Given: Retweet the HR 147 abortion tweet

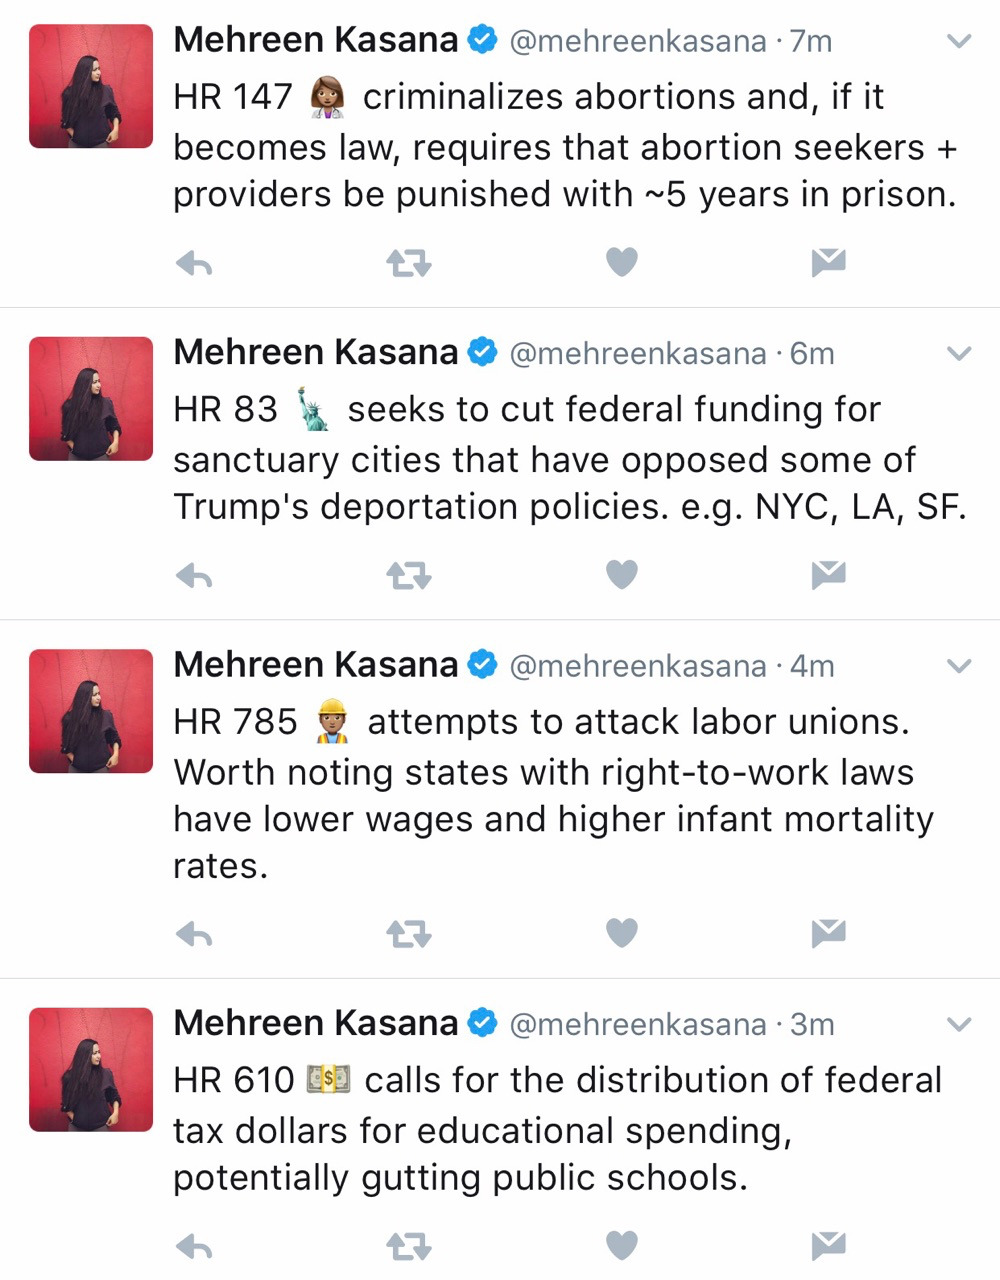Looking at the screenshot, I should [408, 263].
